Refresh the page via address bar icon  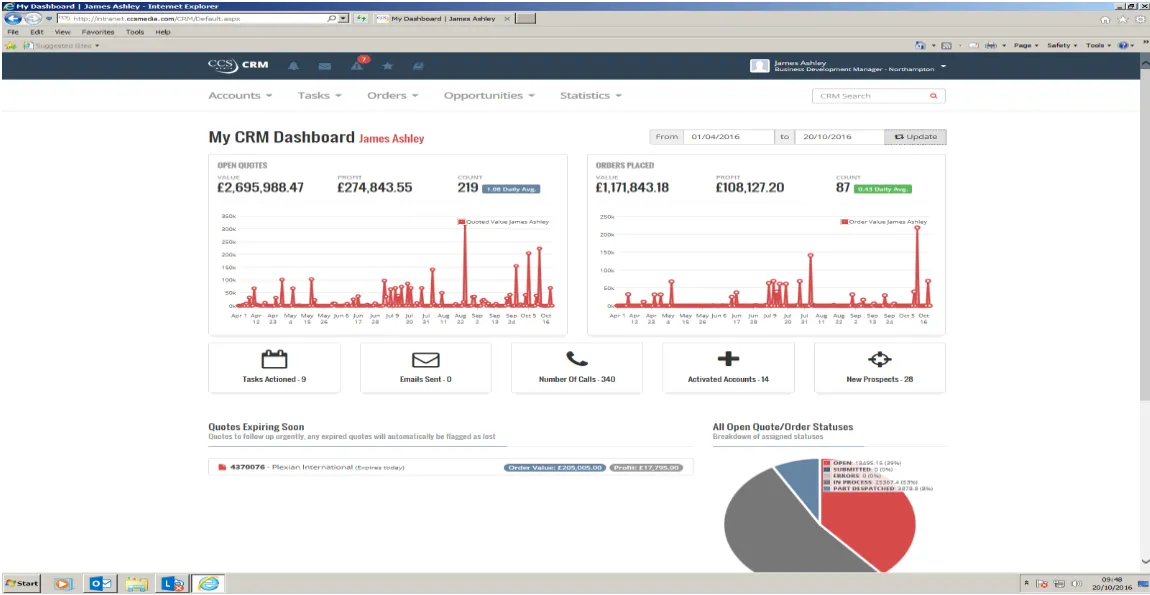coord(361,18)
